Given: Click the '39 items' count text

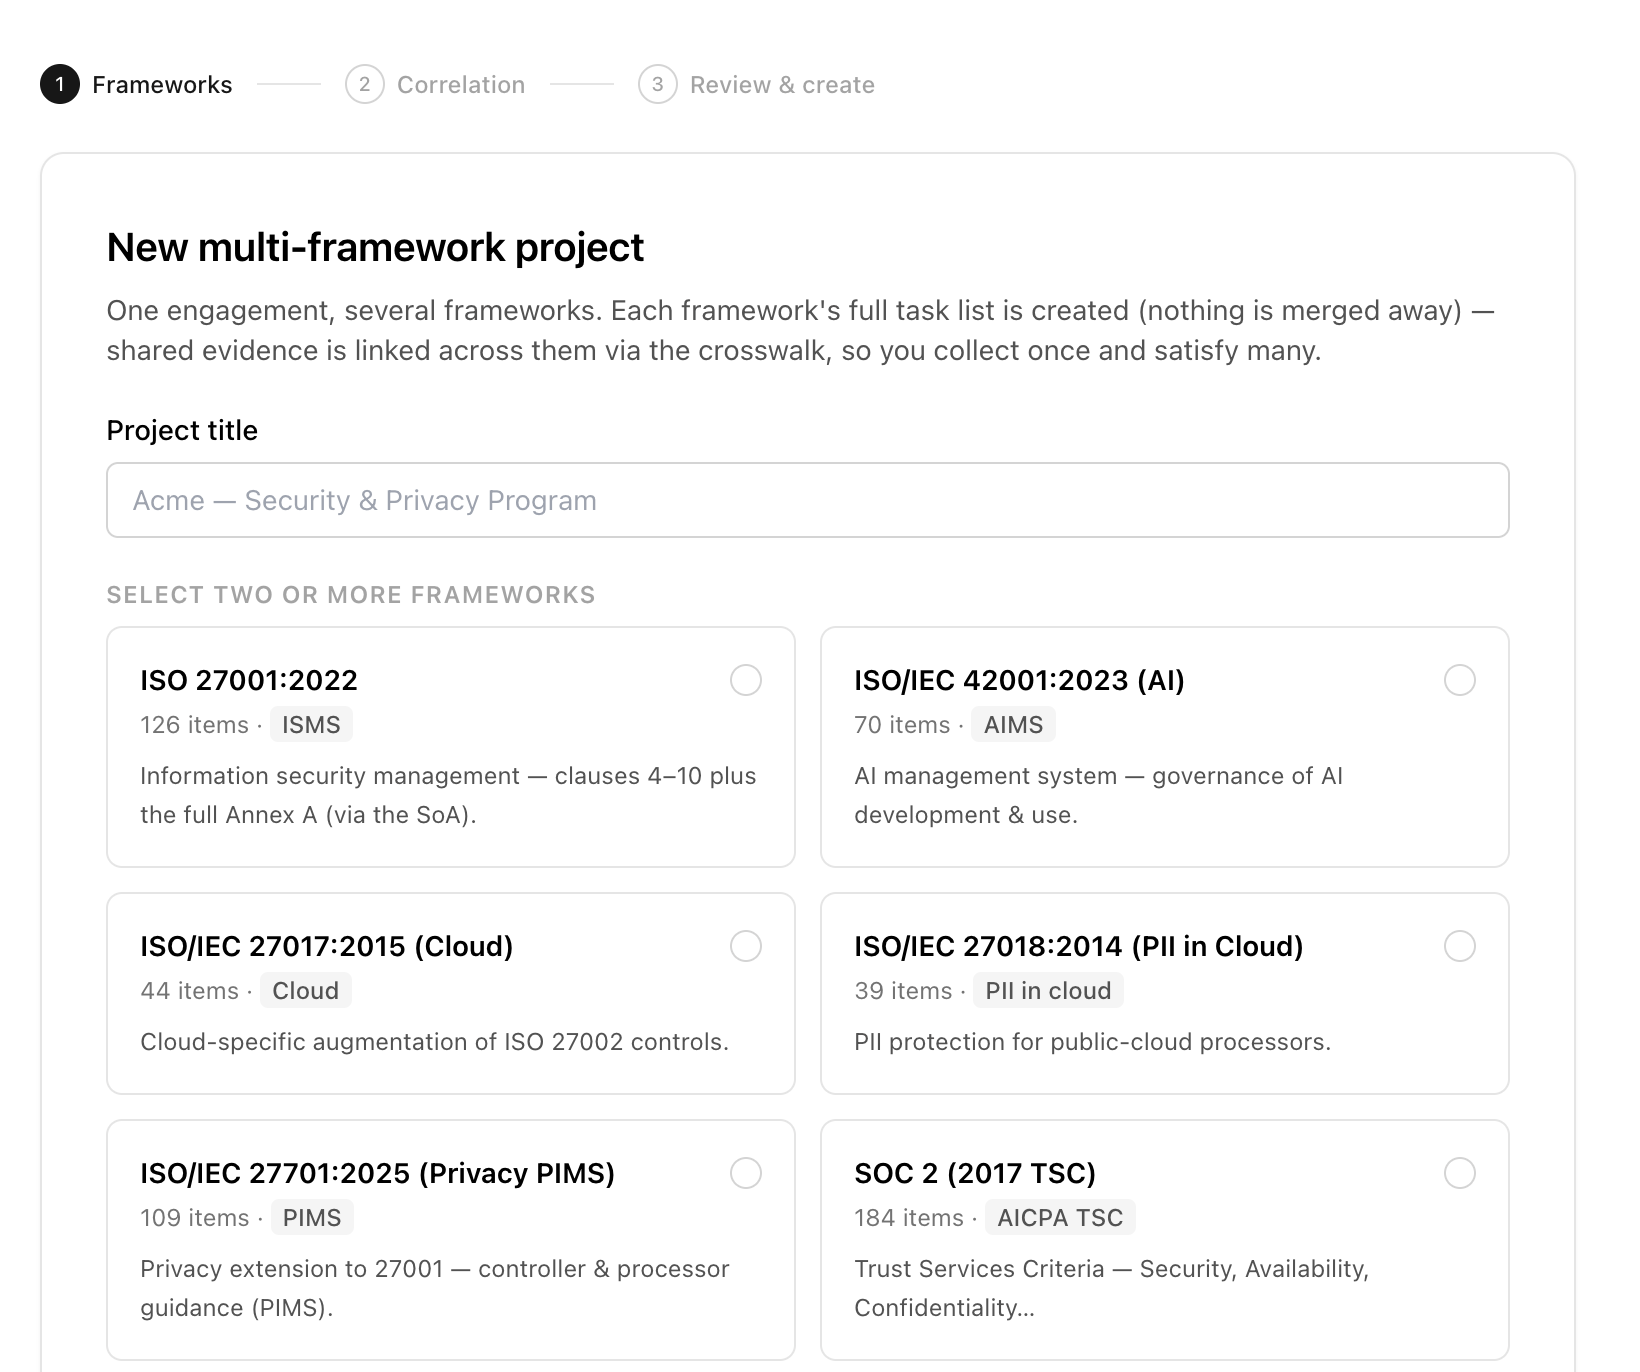Looking at the screenshot, I should tap(903, 991).
